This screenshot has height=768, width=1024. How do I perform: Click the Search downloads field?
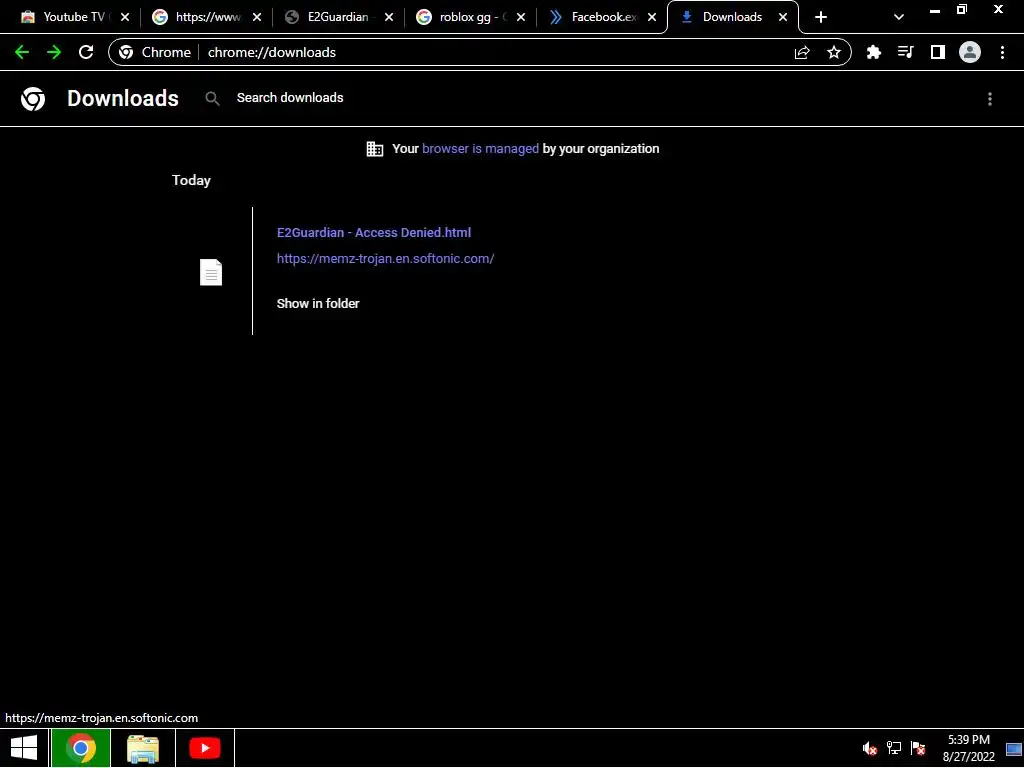click(290, 98)
